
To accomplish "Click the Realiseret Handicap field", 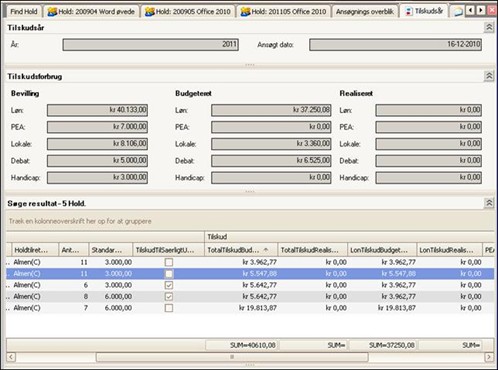I will click(x=429, y=178).
